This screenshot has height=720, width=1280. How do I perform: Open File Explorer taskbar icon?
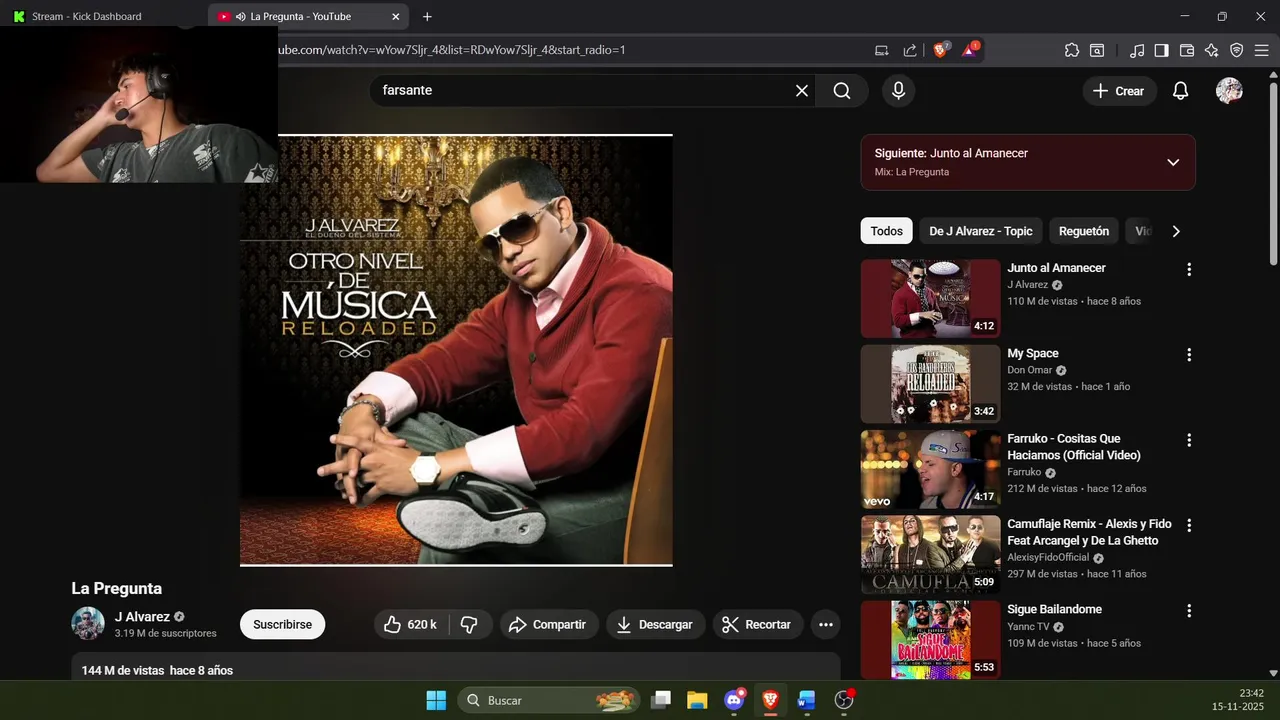point(697,700)
